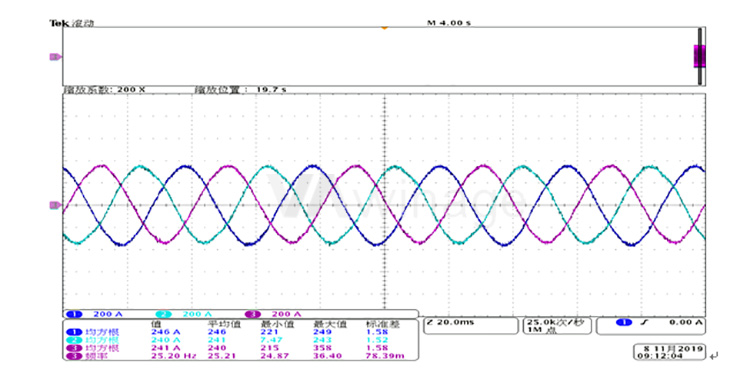Click the blue channel 1 badge beside 200 A
The image size is (750, 376).
pyautogui.click(x=75, y=314)
